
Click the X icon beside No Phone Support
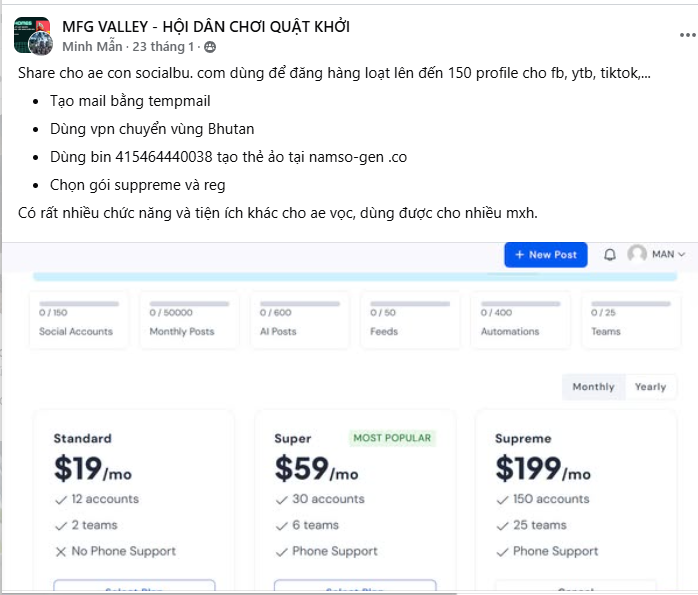pos(61,551)
